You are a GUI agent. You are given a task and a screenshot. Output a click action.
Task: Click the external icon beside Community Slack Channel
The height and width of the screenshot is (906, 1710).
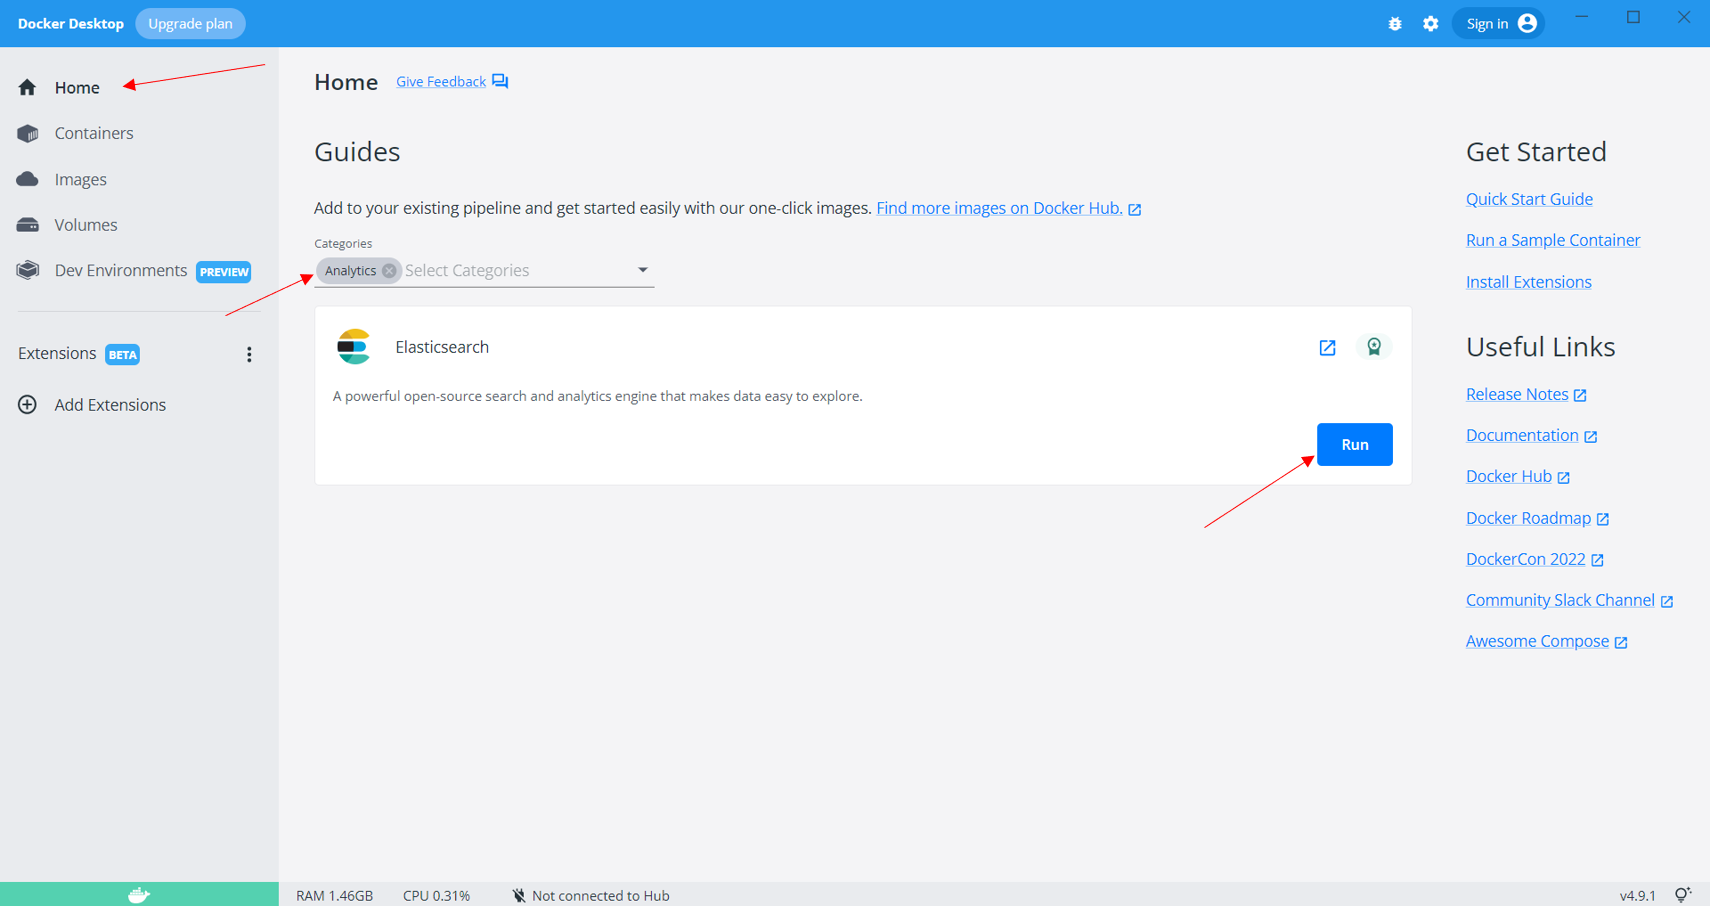1667,601
